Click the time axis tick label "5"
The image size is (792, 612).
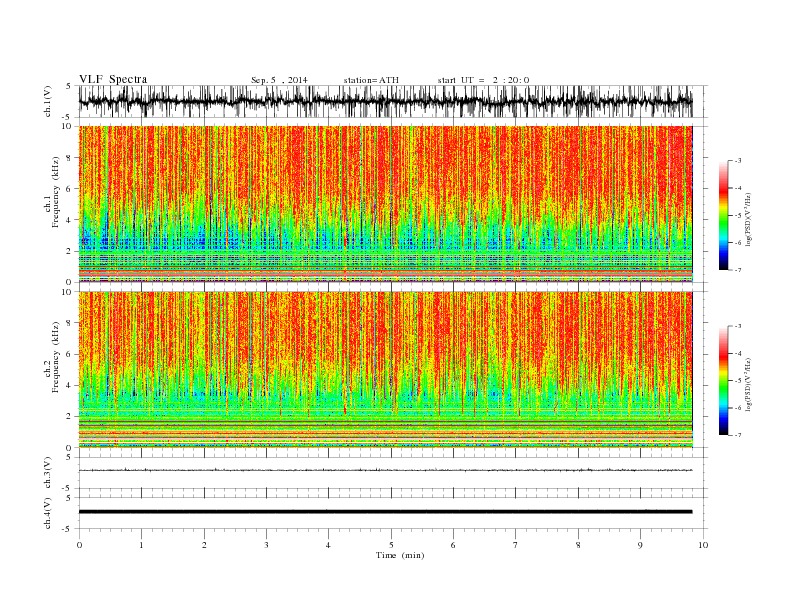tap(391, 545)
